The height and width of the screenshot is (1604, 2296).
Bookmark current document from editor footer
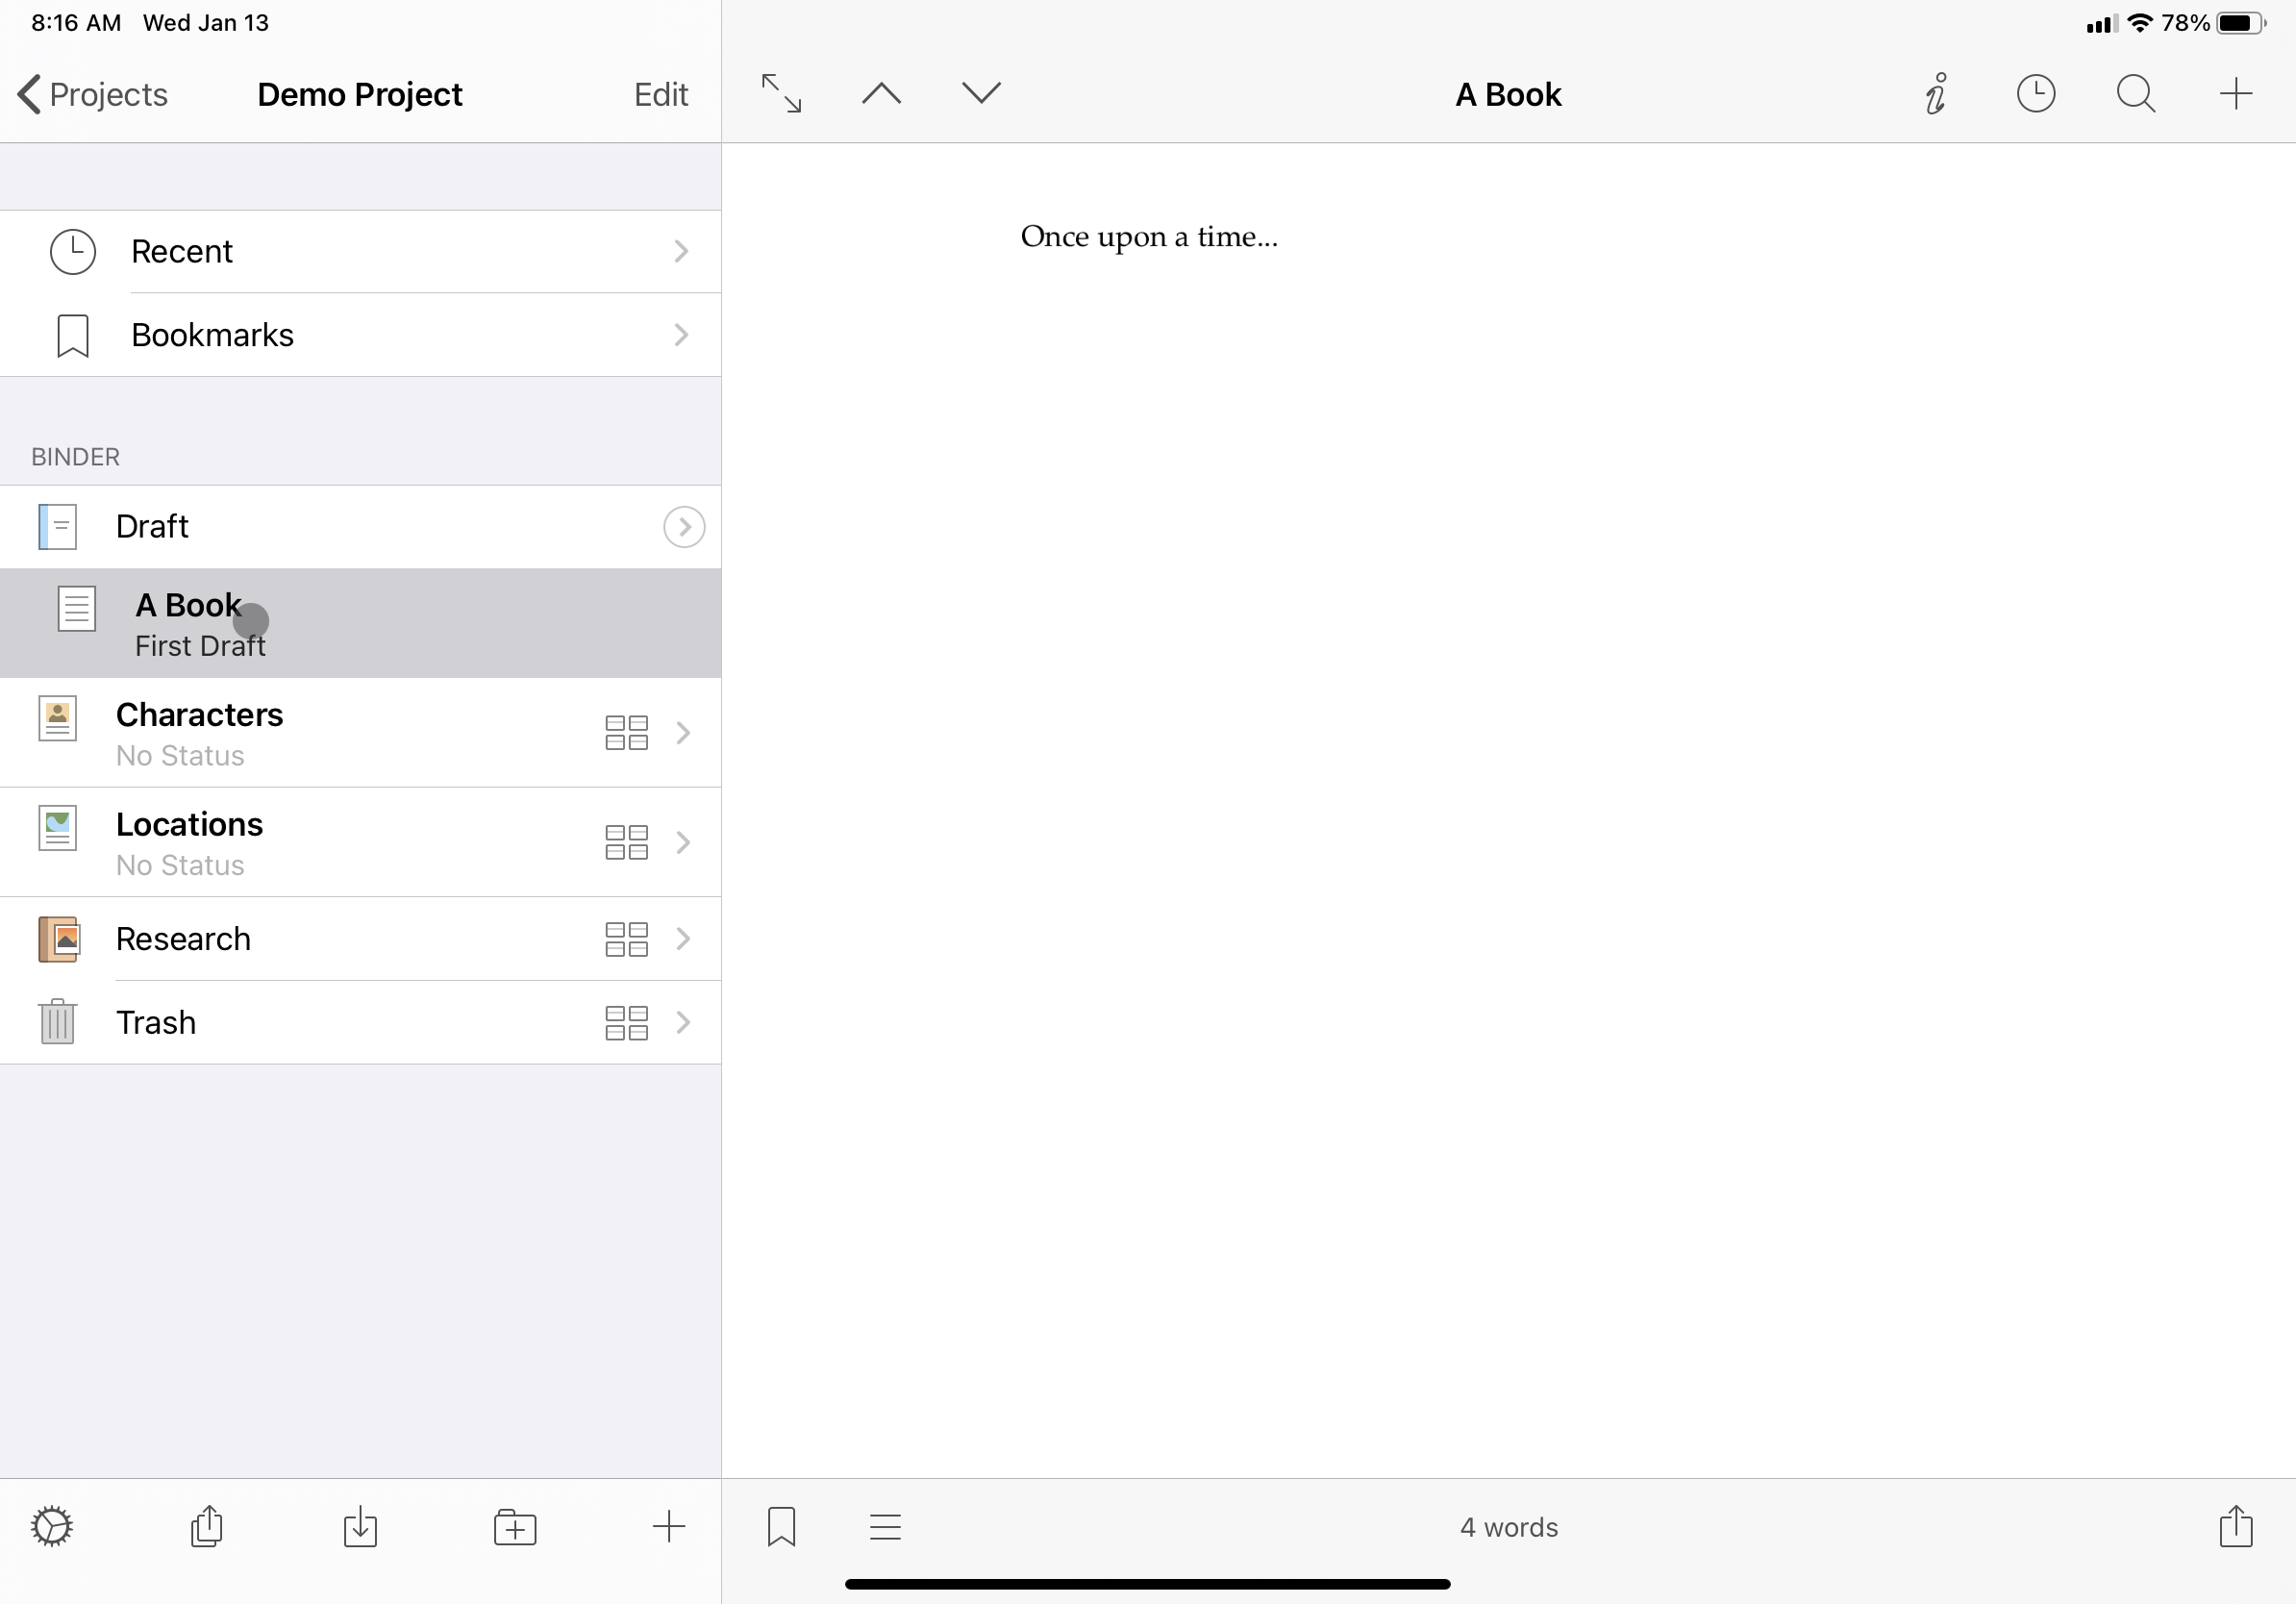[781, 1527]
